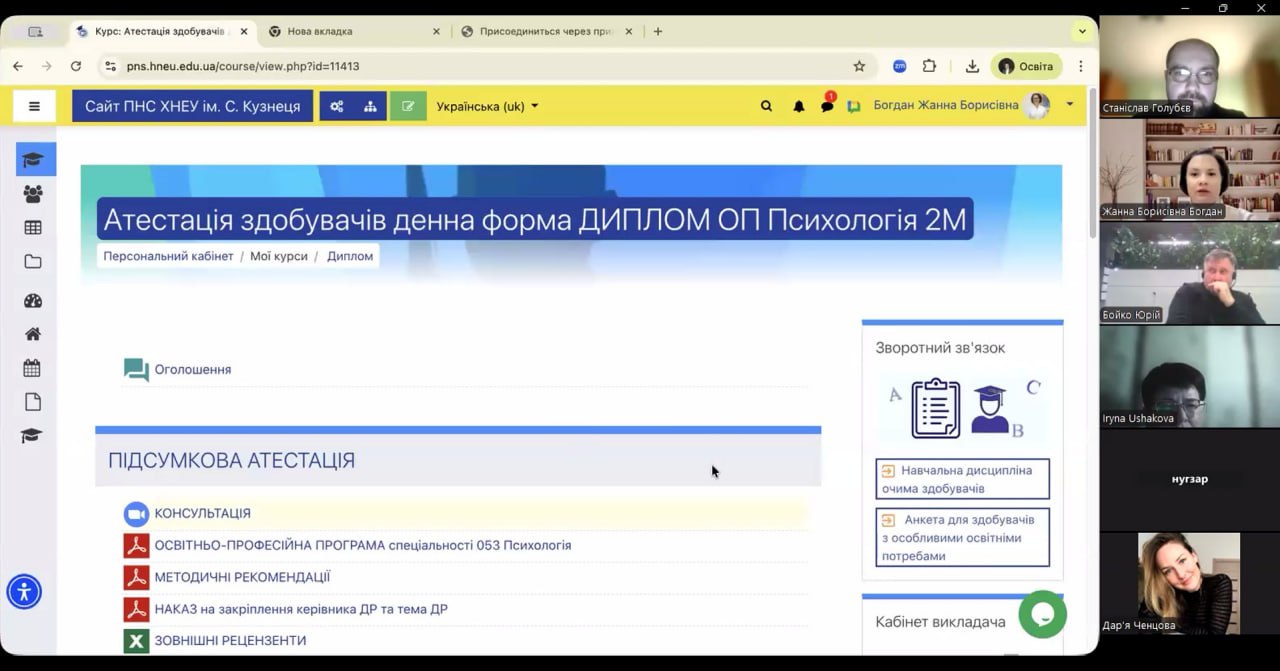Open the browser tab list dropdown arrow
1280x671 pixels.
(1082, 31)
